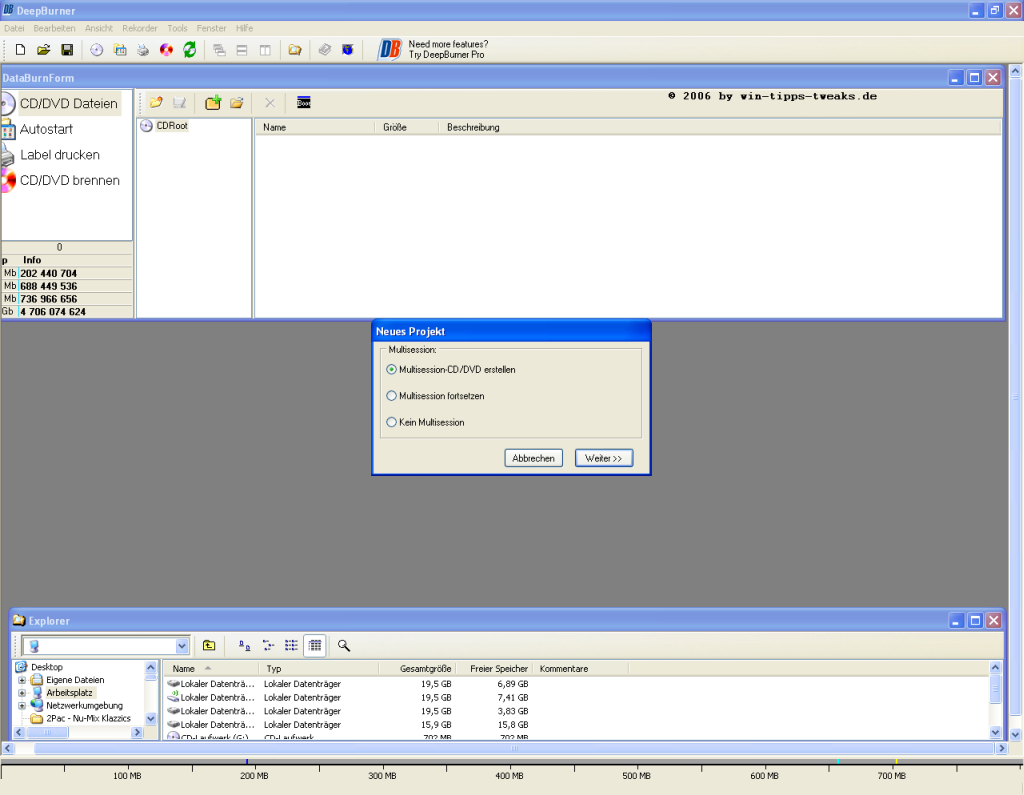Switch Explorer to large icons view
The height and width of the screenshot is (795, 1024).
click(x=244, y=645)
